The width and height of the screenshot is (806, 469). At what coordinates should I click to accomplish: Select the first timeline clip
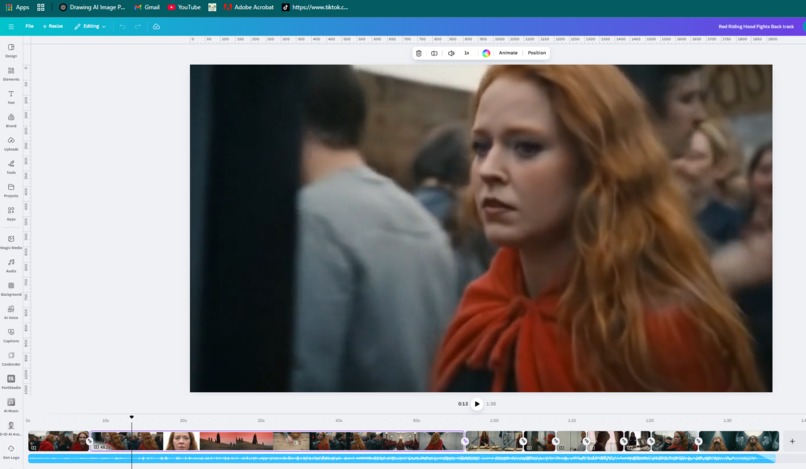[58, 441]
